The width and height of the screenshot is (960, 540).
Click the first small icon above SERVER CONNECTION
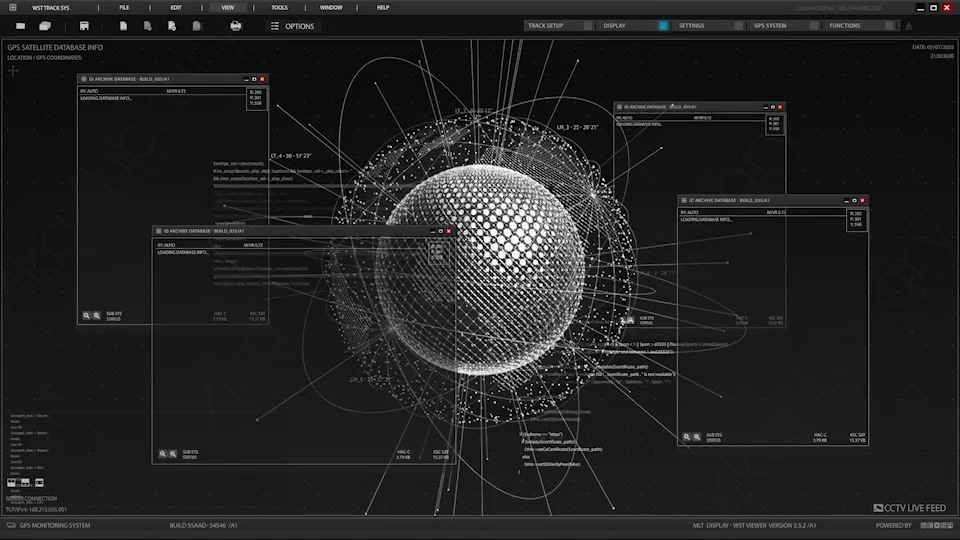pos(11,482)
